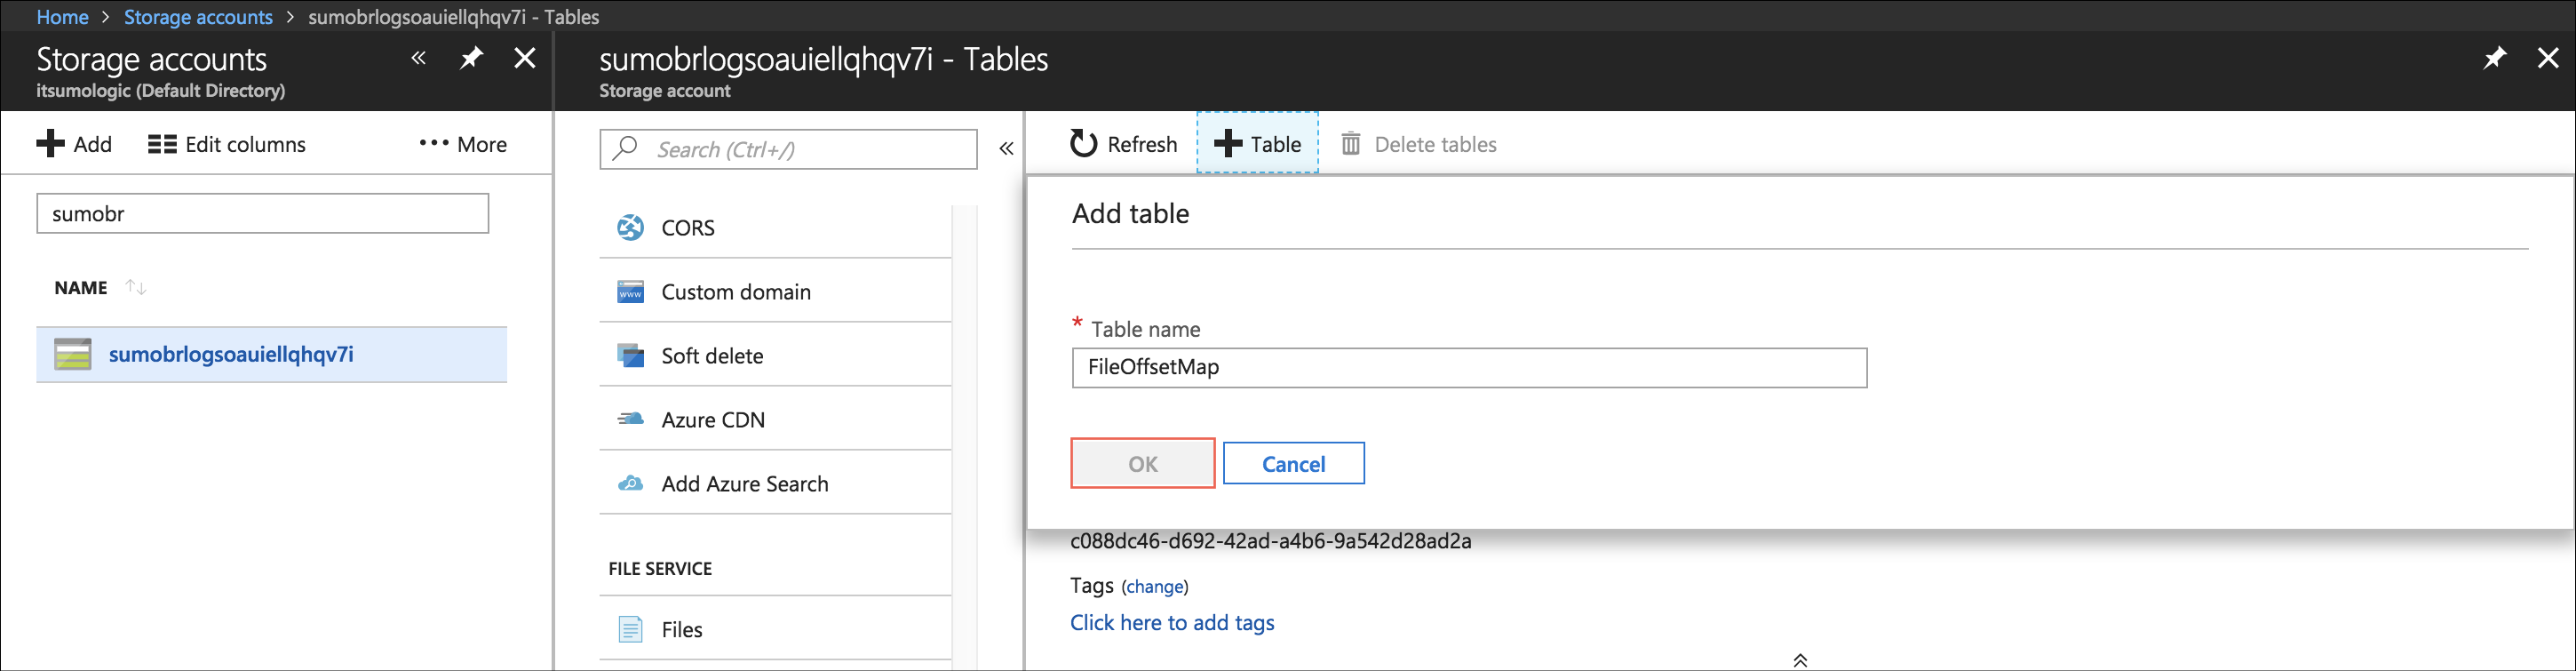2576x671 pixels.
Task: Select the Soft delete option
Action: pos(711,356)
